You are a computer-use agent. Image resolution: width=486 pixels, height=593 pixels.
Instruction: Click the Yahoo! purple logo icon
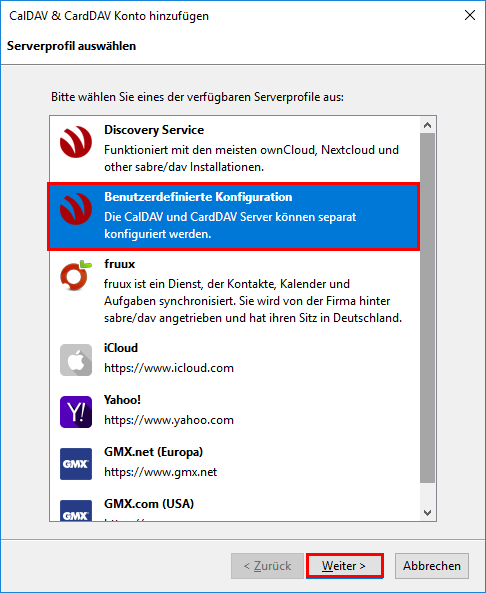76,412
